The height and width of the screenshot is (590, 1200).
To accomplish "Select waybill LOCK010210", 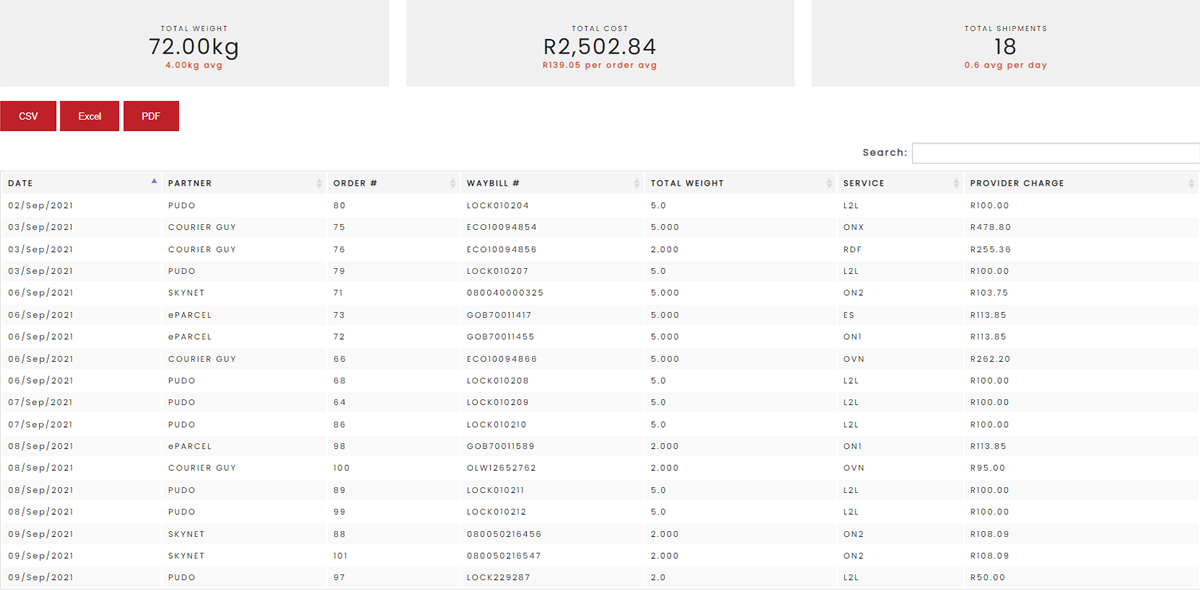I will [497, 424].
